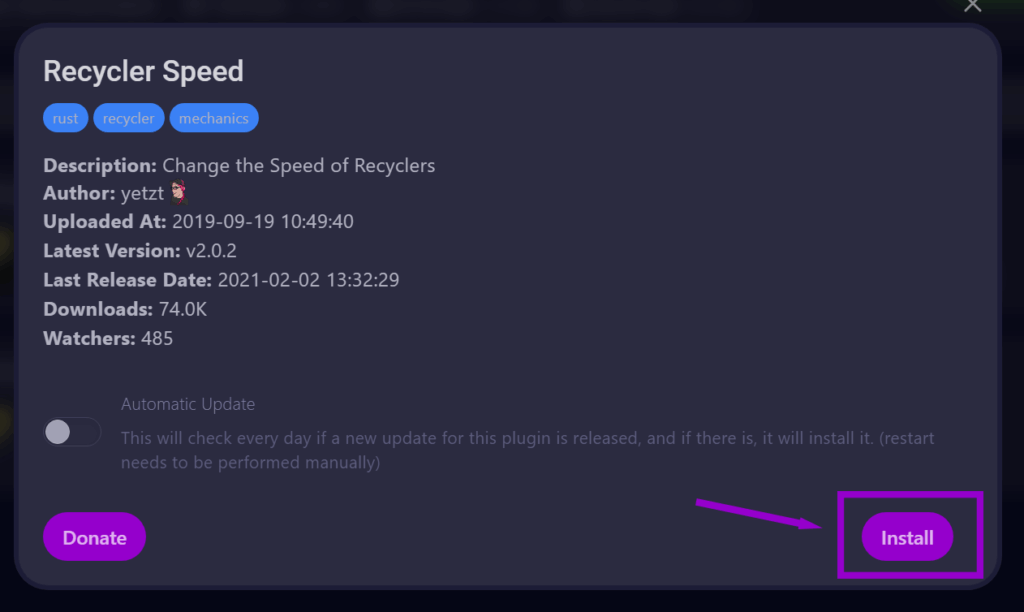
Task: Click "Change the Speed of Recyclers" description
Action: point(298,166)
